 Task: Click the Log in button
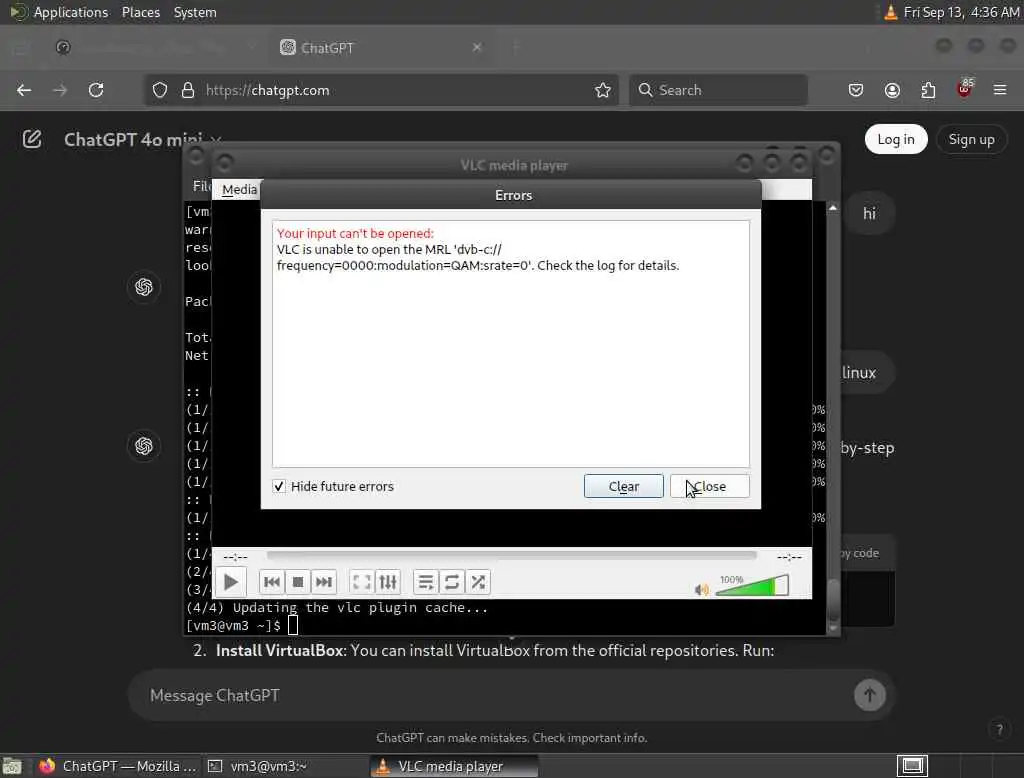click(895, 139)
